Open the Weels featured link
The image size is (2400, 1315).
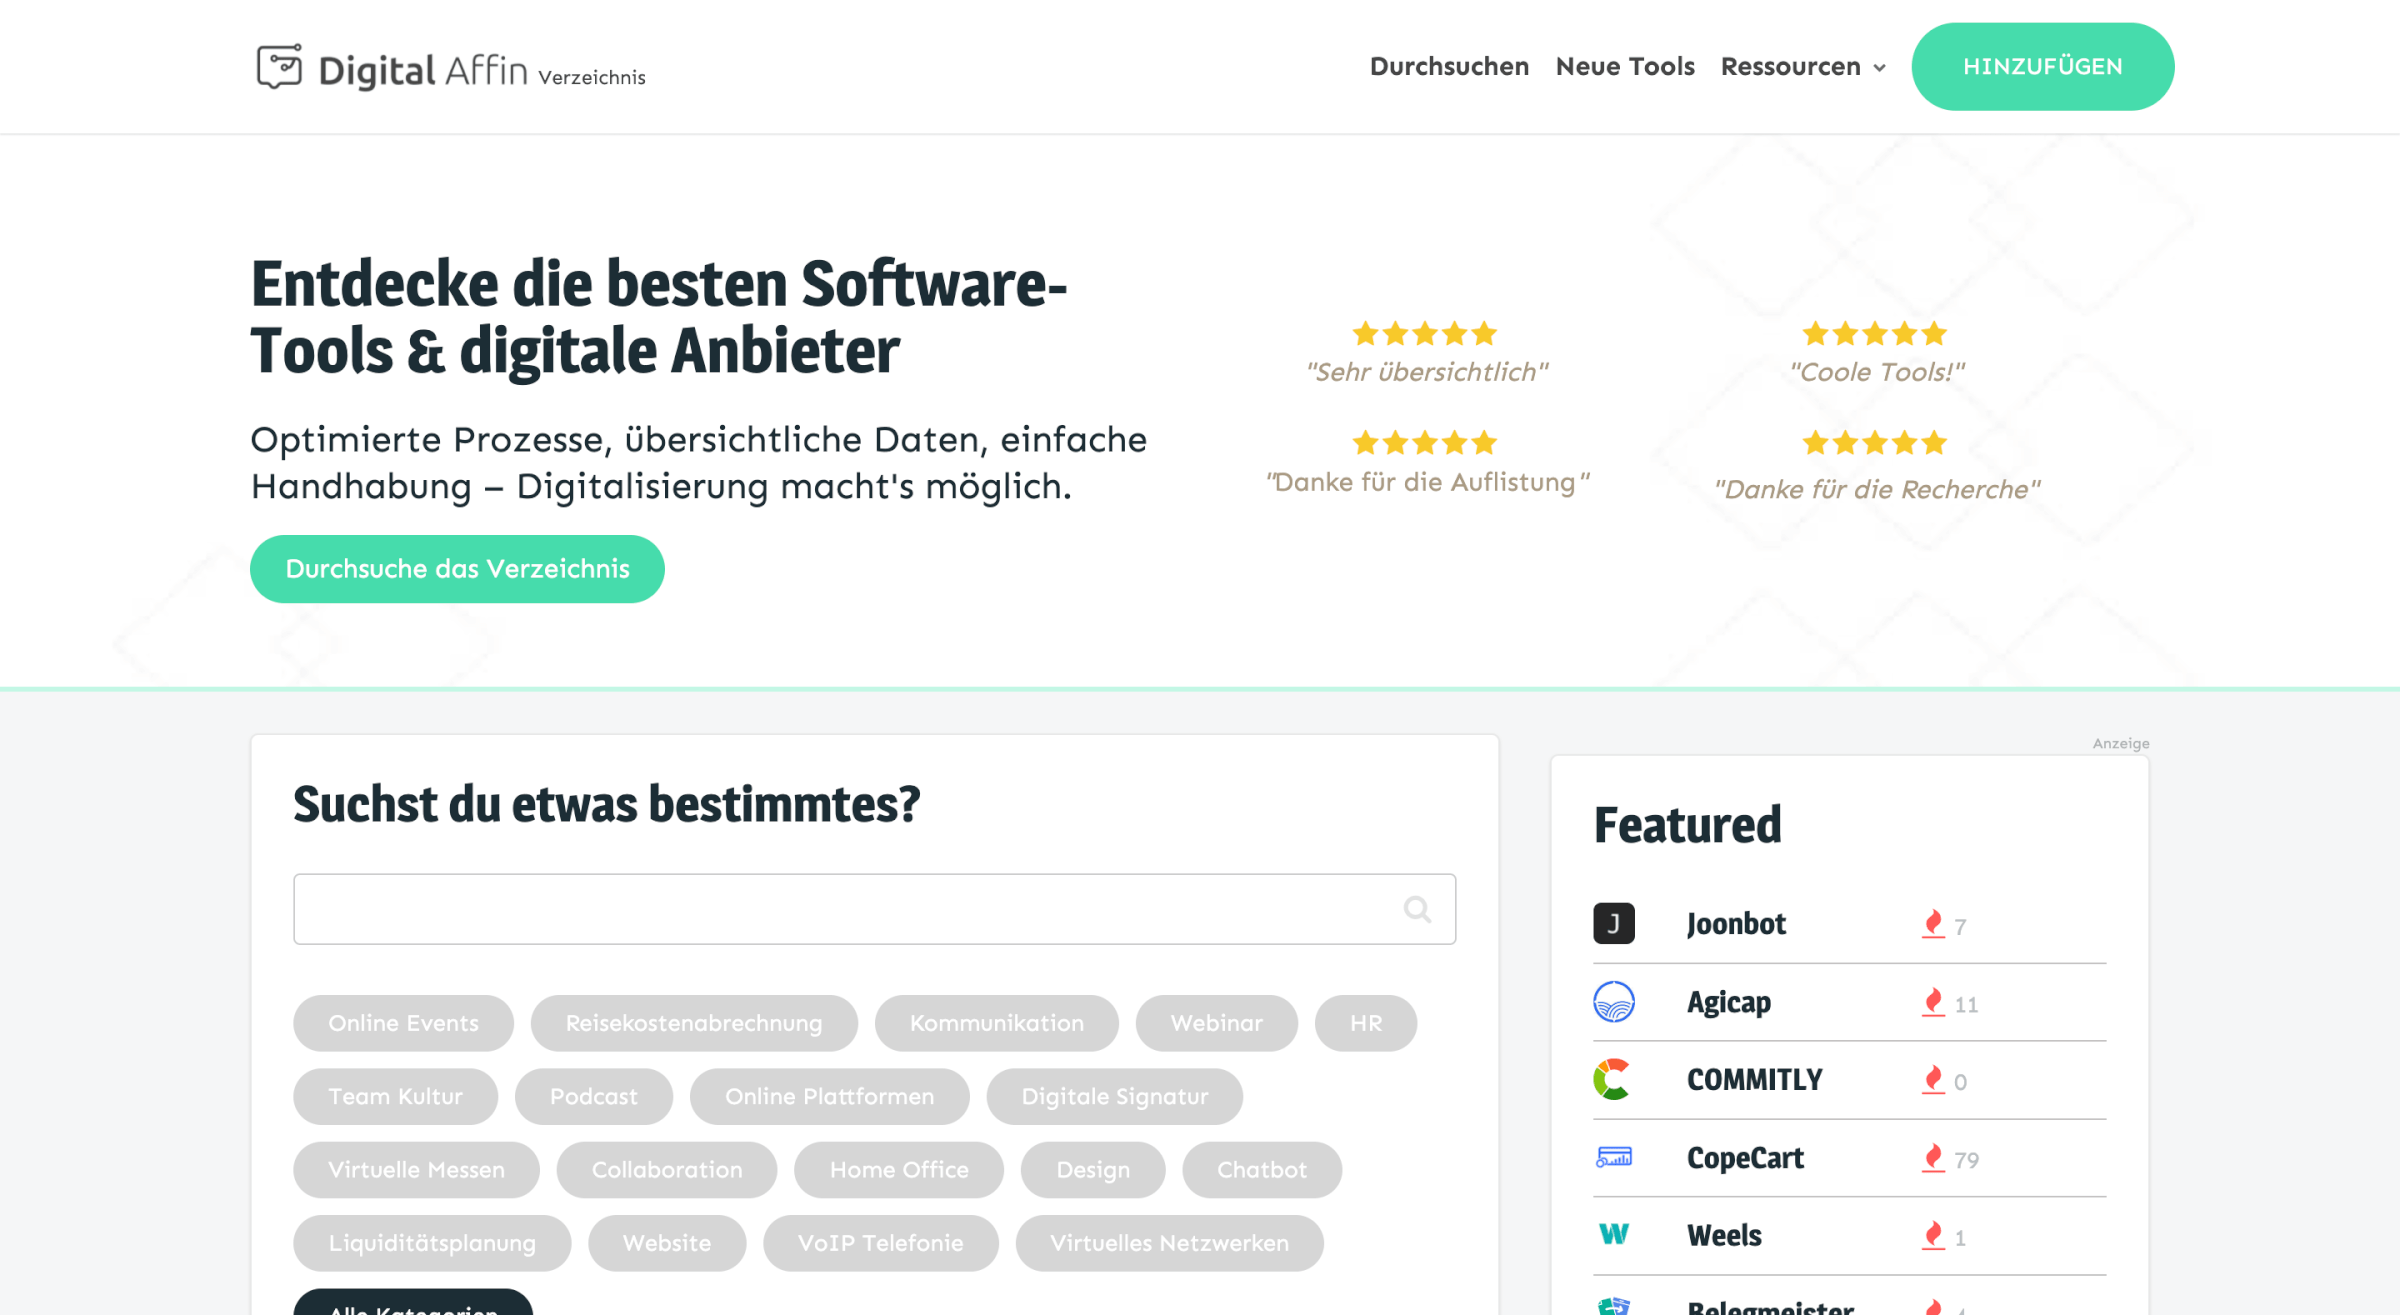click(x=1724, y=1236)
